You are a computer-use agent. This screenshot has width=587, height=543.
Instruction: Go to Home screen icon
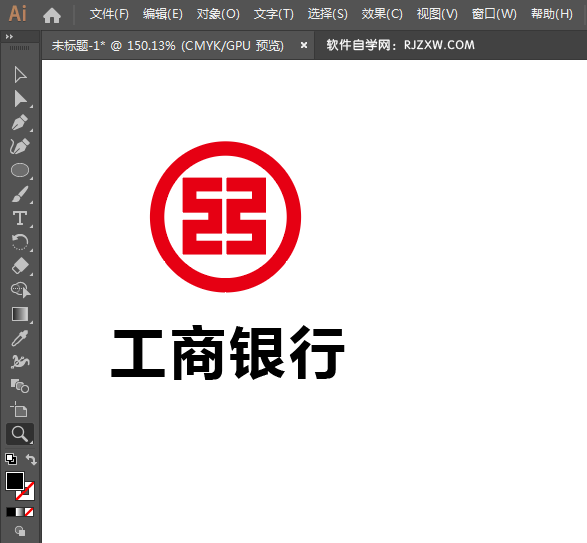pos(52,15)
